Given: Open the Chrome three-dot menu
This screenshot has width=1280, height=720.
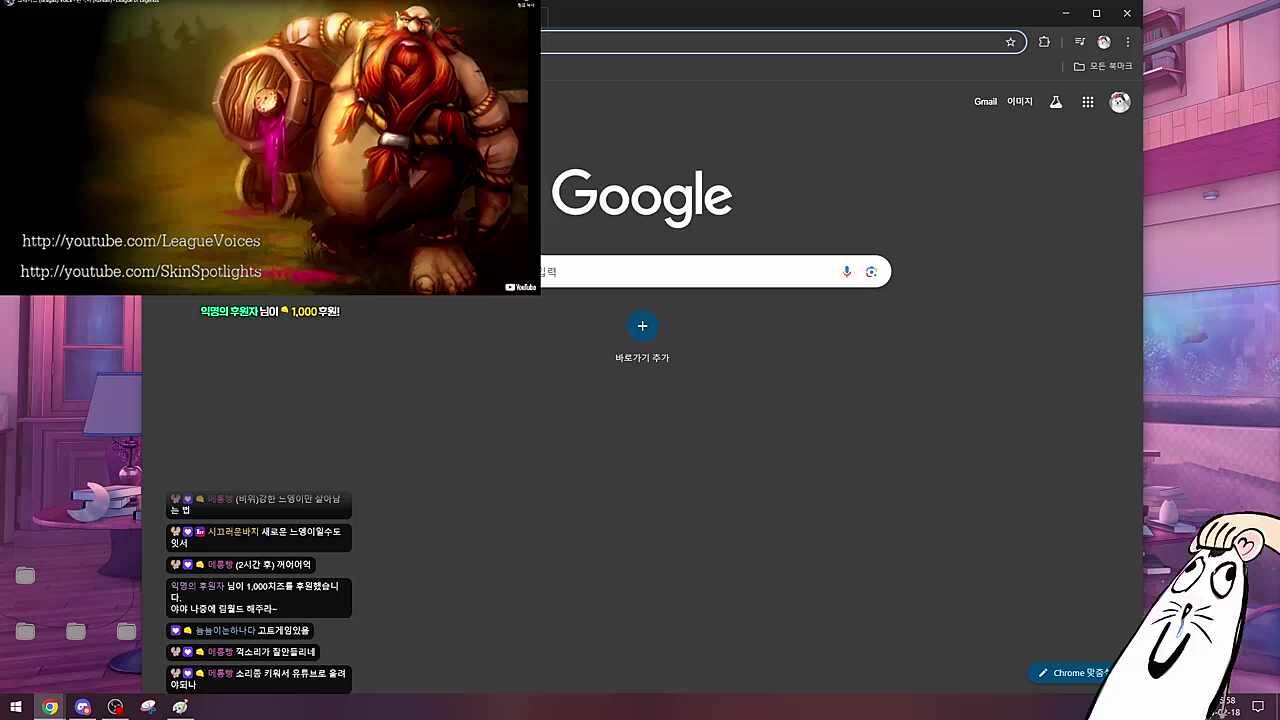Looking at the screenshot, I should 1127,42.
